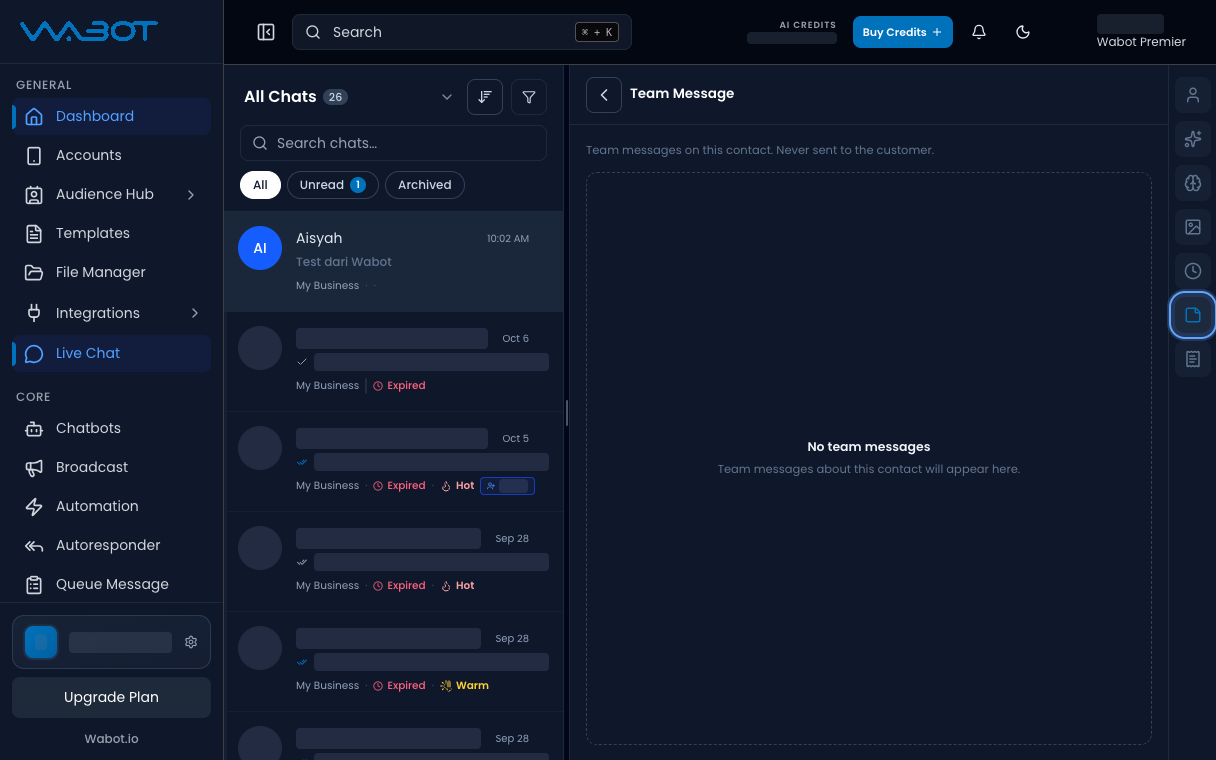Open Aisyah's chat conversation

(394, 261)
